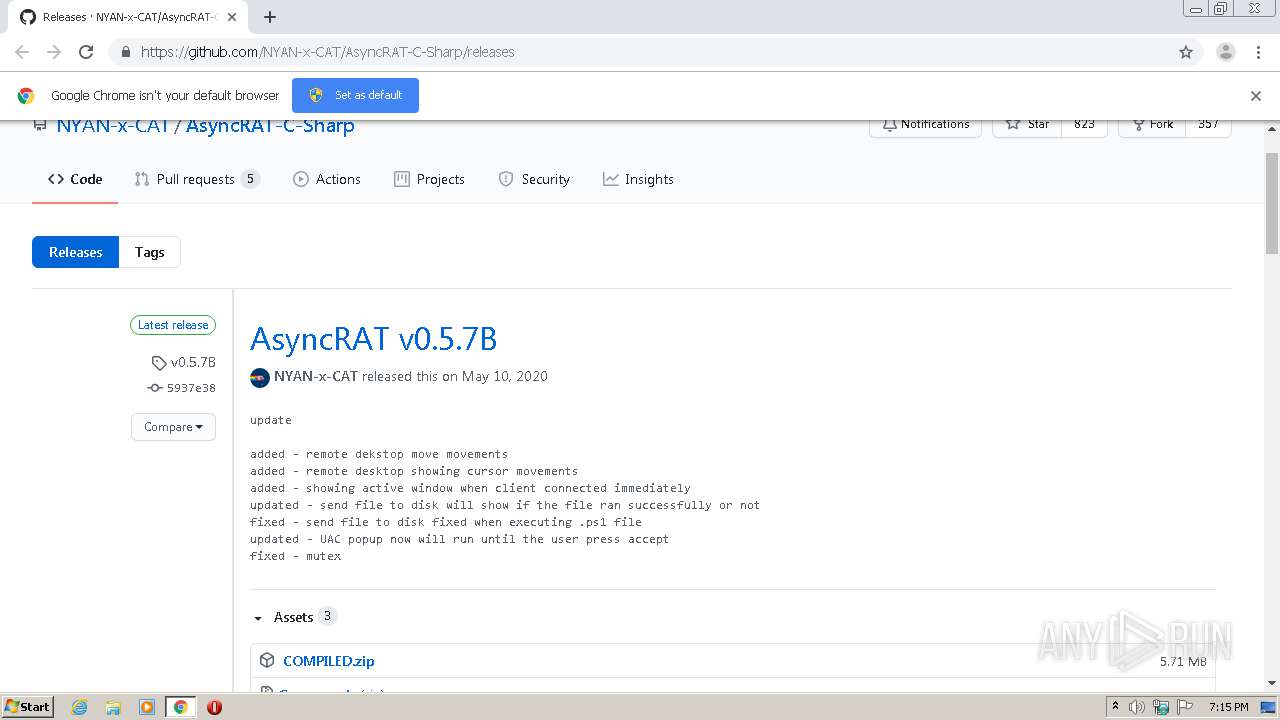The image size is (1280, 720).
Task: Open the Action Center flag icon
Action: tap(1185, 707)
